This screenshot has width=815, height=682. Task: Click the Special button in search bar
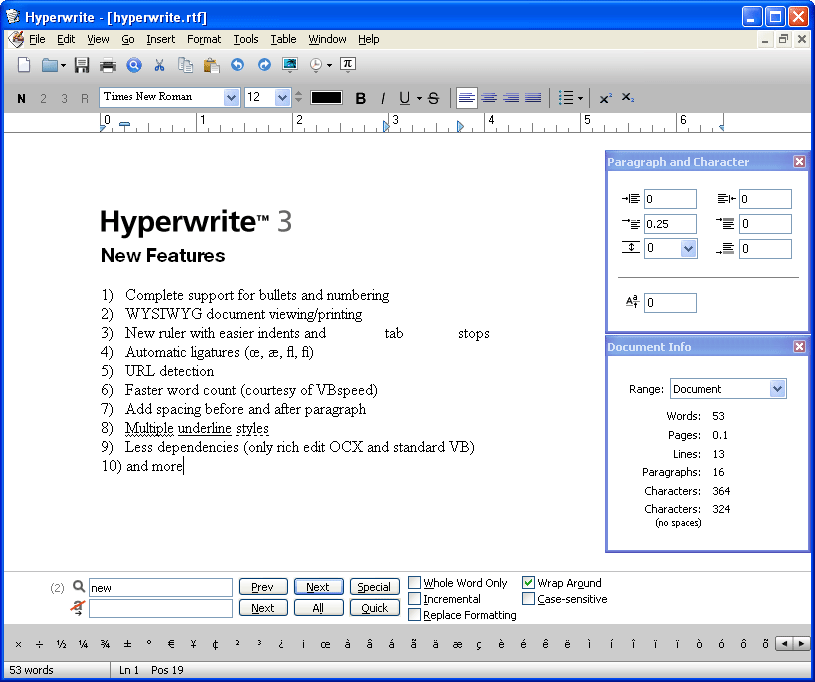pyautogui.click(x=374, y=587)
